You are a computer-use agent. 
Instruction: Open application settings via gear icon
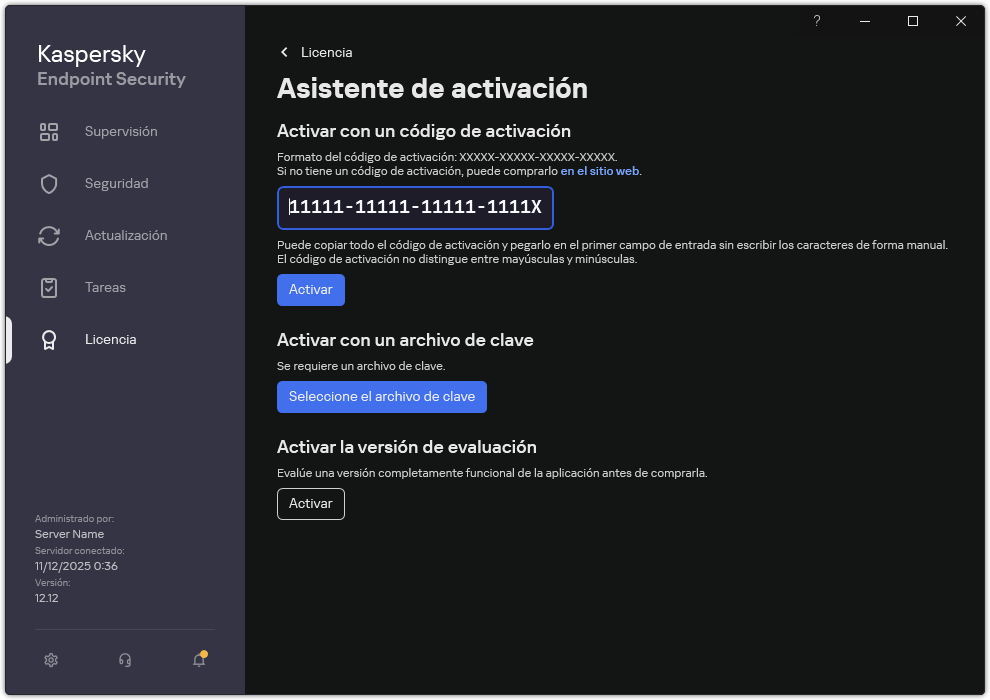[x=51, y=660]
